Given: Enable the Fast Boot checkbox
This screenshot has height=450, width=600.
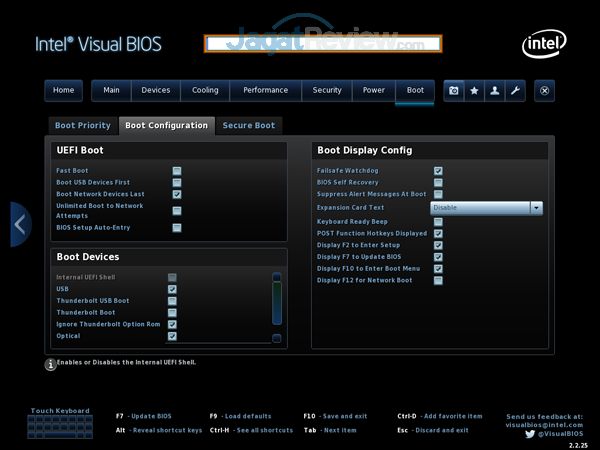Looking at the screenshot, I should pos(176,171).
